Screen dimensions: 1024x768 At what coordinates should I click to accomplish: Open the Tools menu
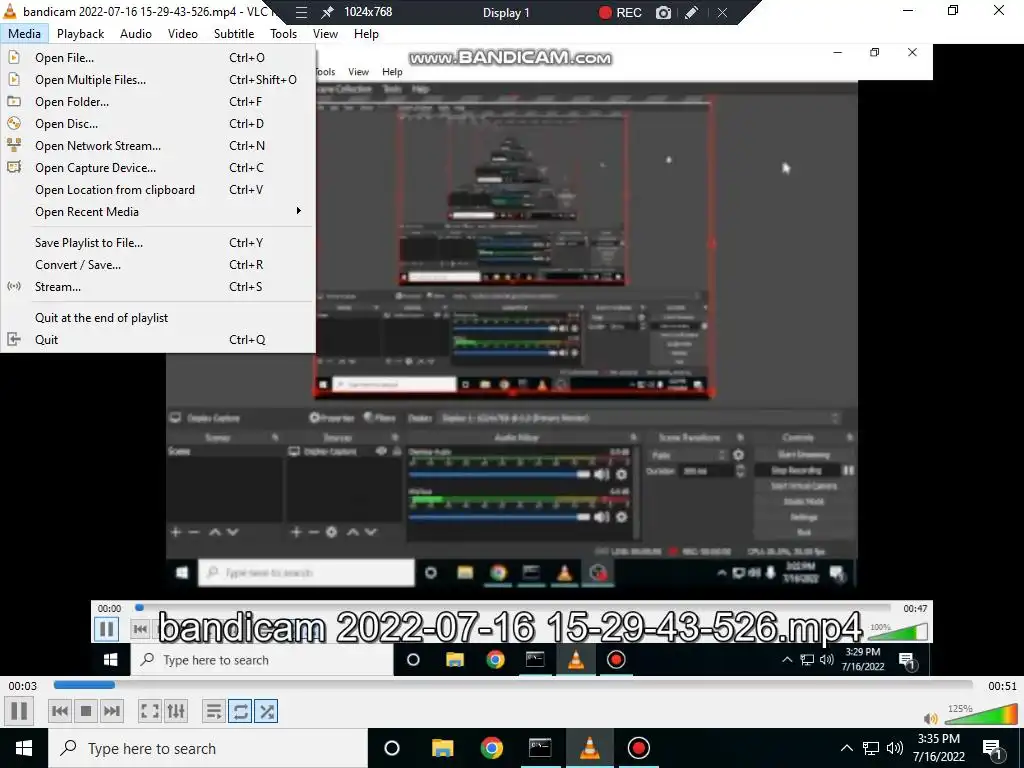click(x=283, y=34)
